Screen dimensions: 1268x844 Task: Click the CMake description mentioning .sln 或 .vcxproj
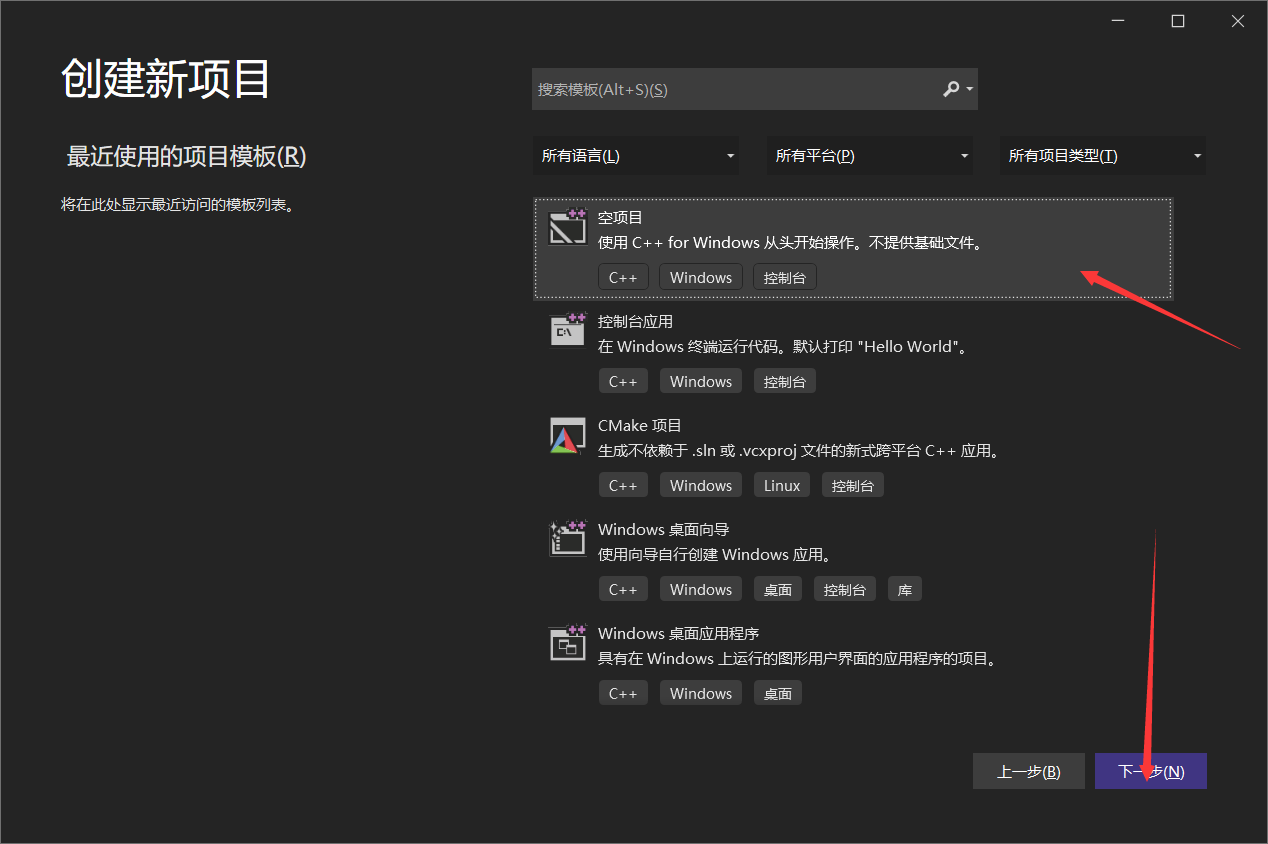[799, 451]
